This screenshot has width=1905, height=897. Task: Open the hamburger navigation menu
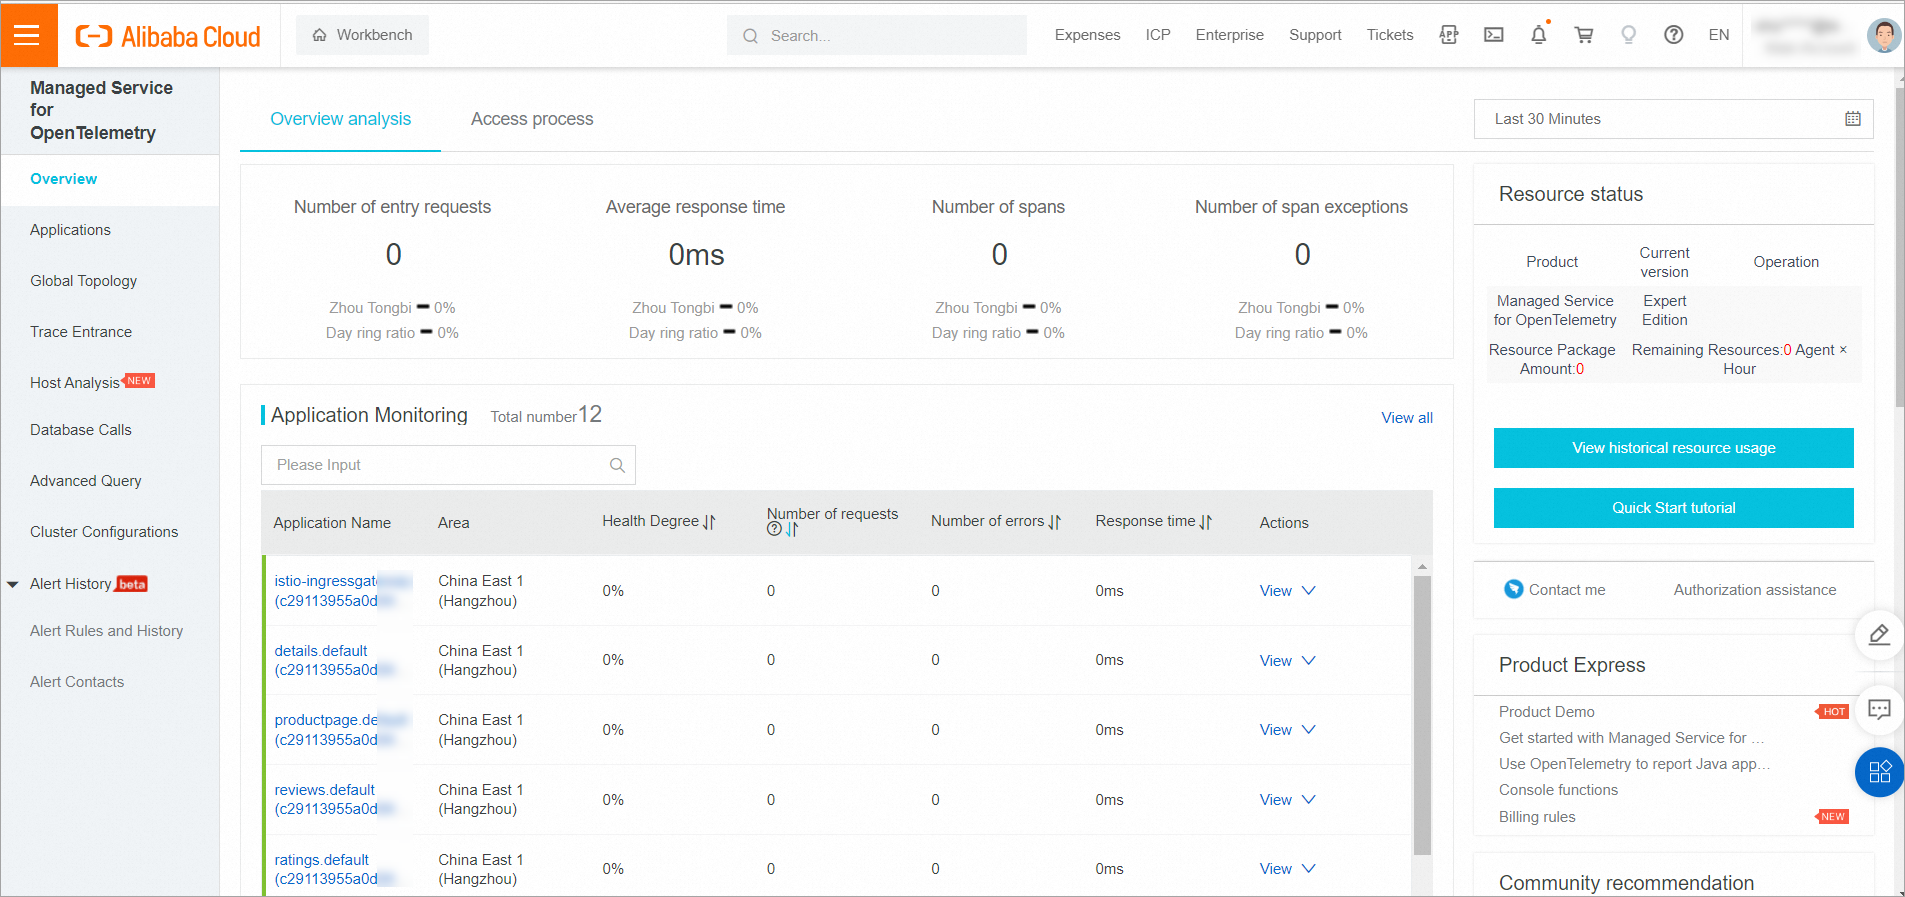pyautogui.click(x=28, y=35)
